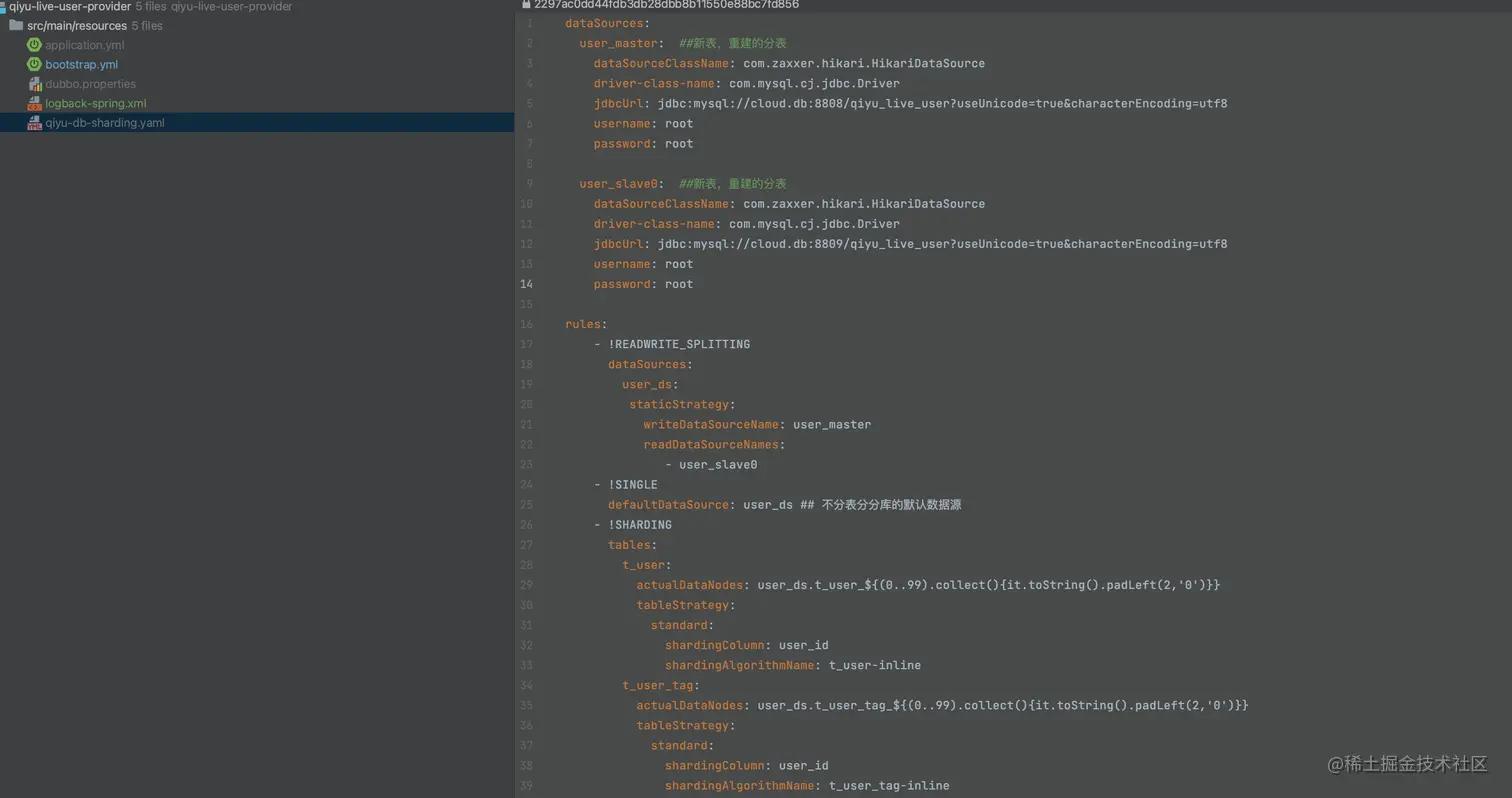Open application.yml in the file tree

pyautogui.click(x=84, y=45)
